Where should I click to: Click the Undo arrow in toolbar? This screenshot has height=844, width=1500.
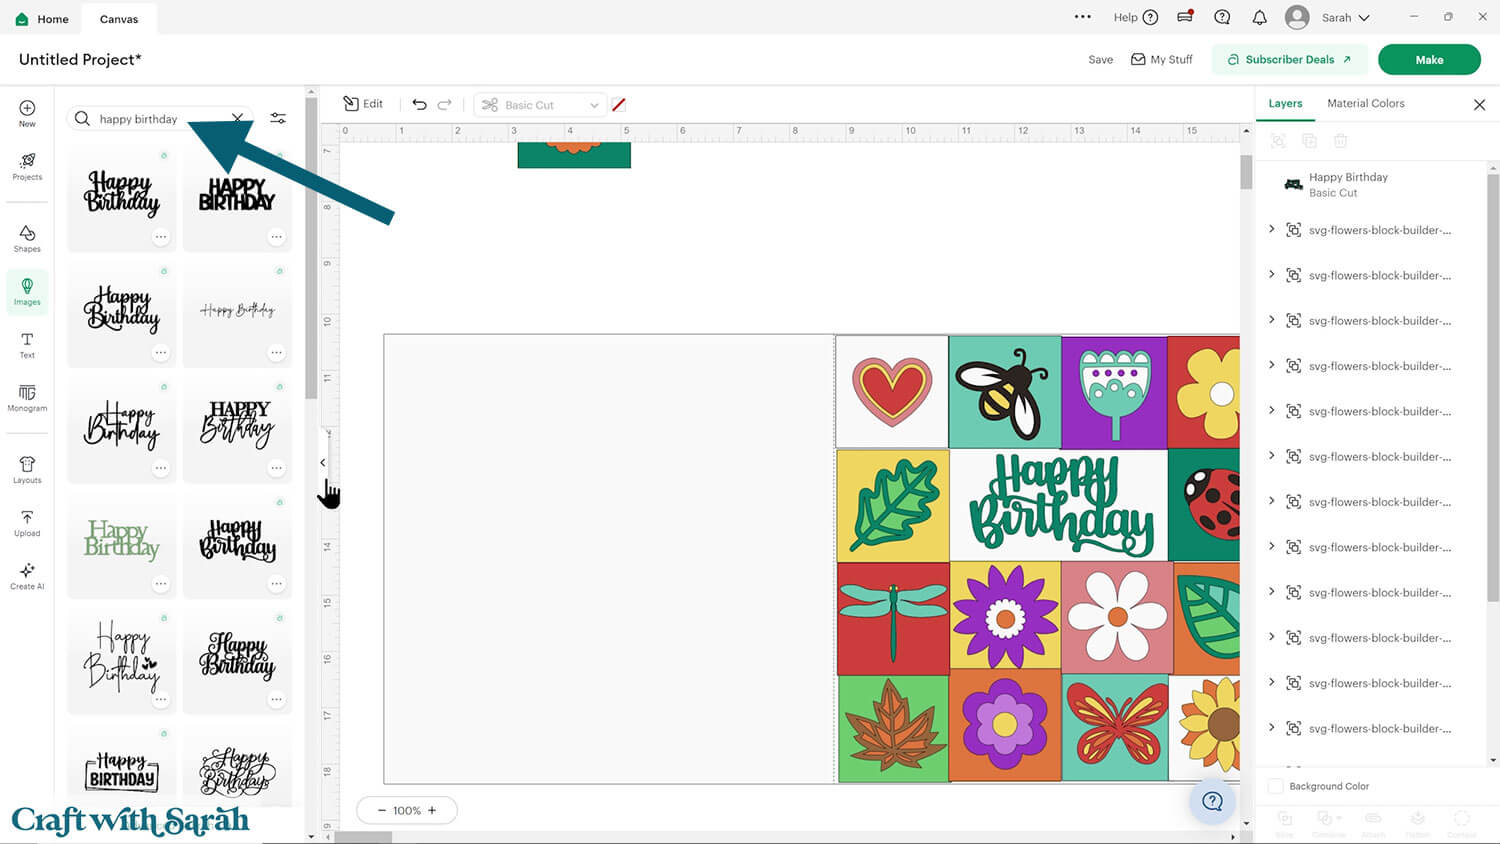pos(419,105)
